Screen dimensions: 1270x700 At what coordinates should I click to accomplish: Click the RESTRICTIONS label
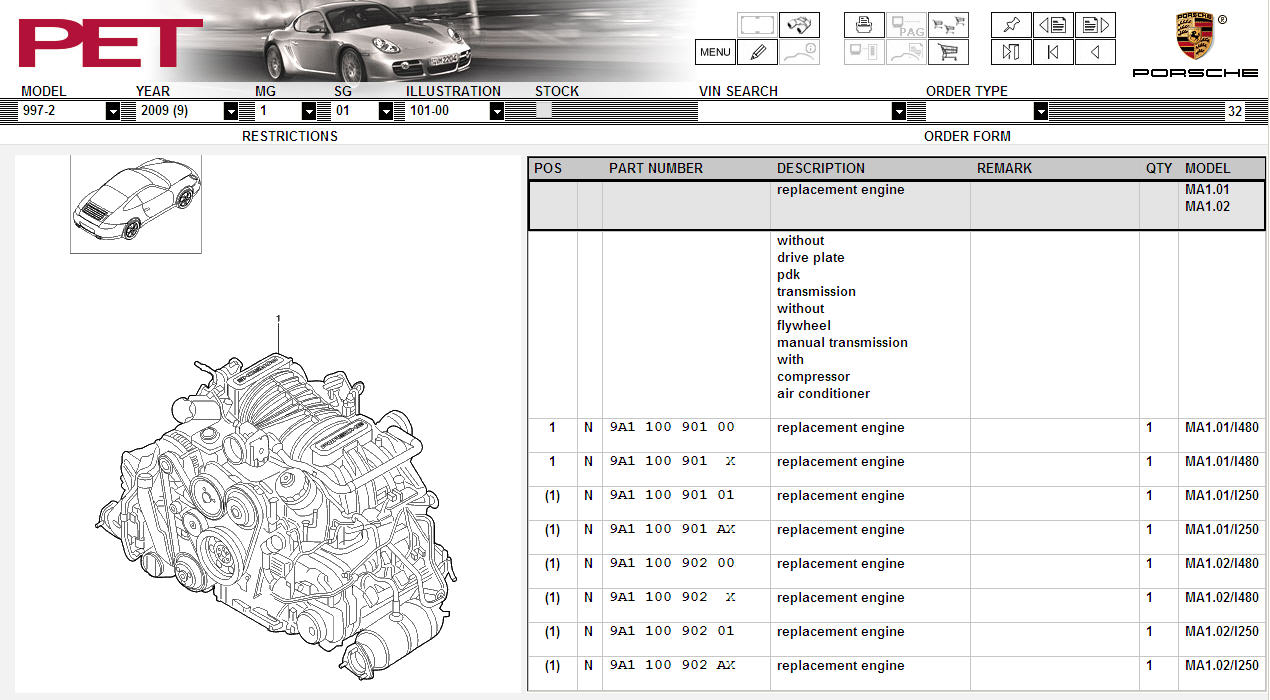[289, 136]
